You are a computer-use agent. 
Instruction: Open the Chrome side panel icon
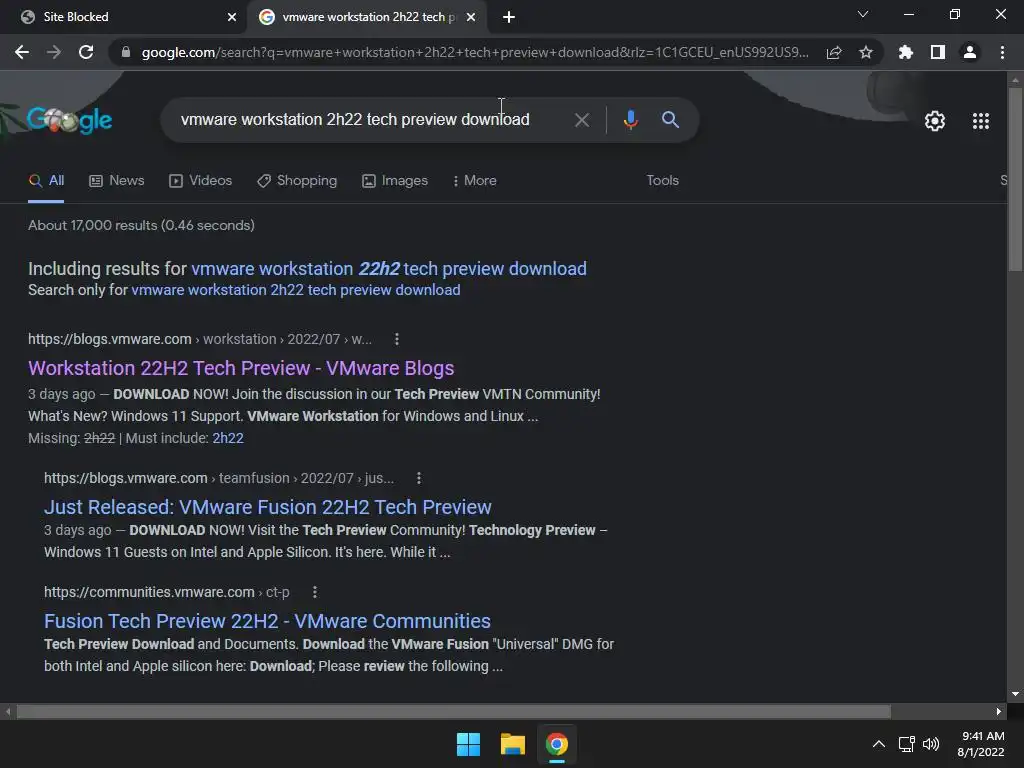pyautogui.click(x=938, y=52)
